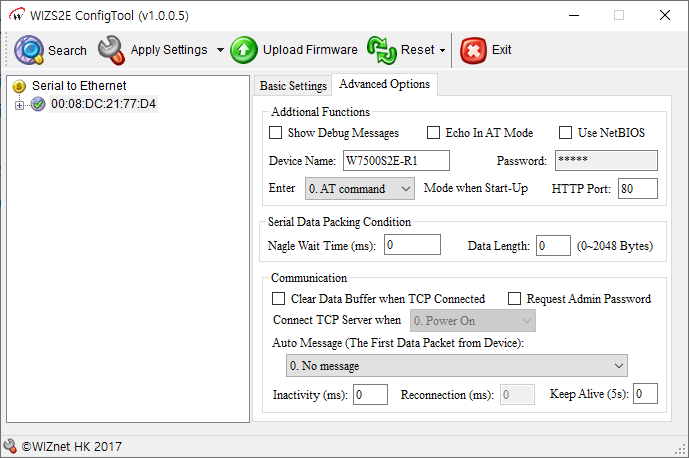
Task: Click the green Upload Firmware arrow icon
Action: (244, 50)
